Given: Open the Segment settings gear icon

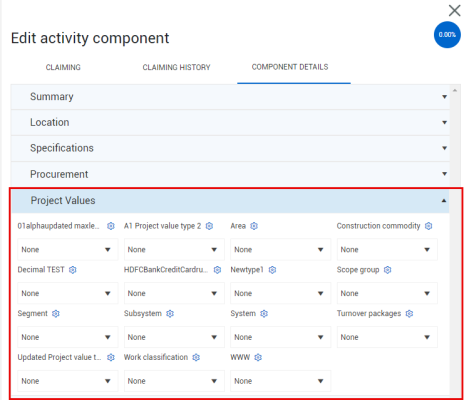Looking at the screenshot, I should [56, 313].
